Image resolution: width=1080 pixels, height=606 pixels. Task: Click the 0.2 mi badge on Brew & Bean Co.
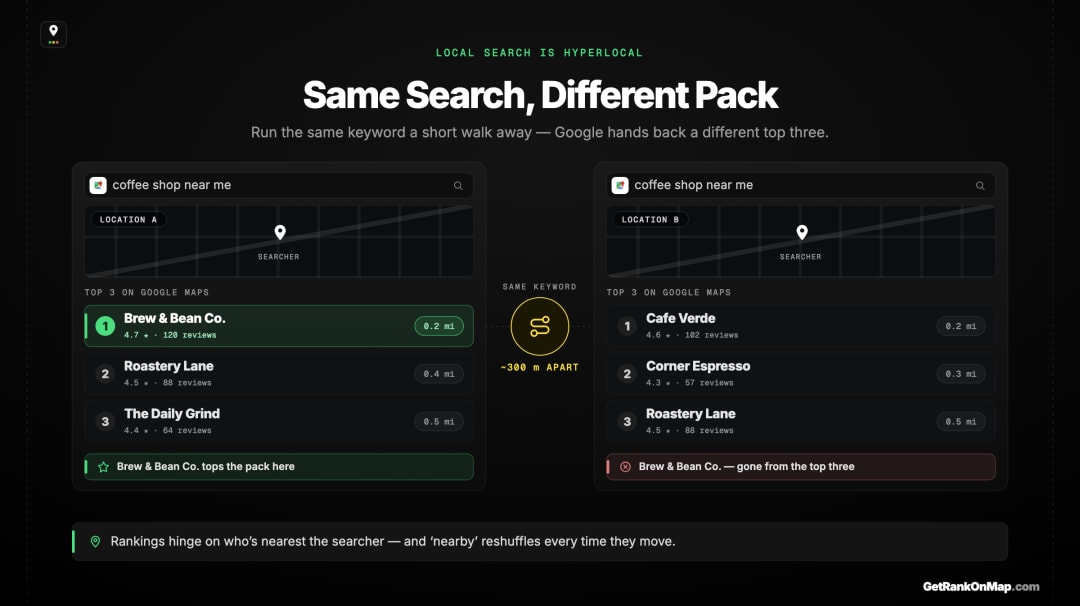click(439, 326)
